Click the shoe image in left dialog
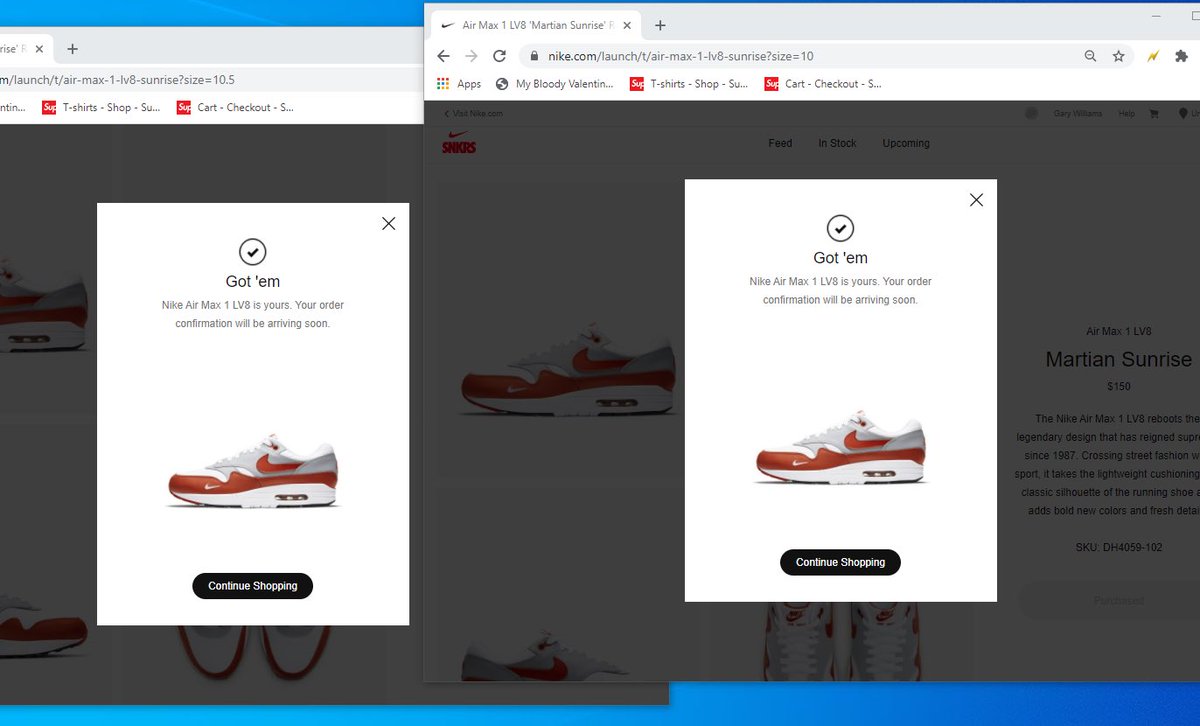The width and height of the screenshot is (1200, 726). coord(252,471)
